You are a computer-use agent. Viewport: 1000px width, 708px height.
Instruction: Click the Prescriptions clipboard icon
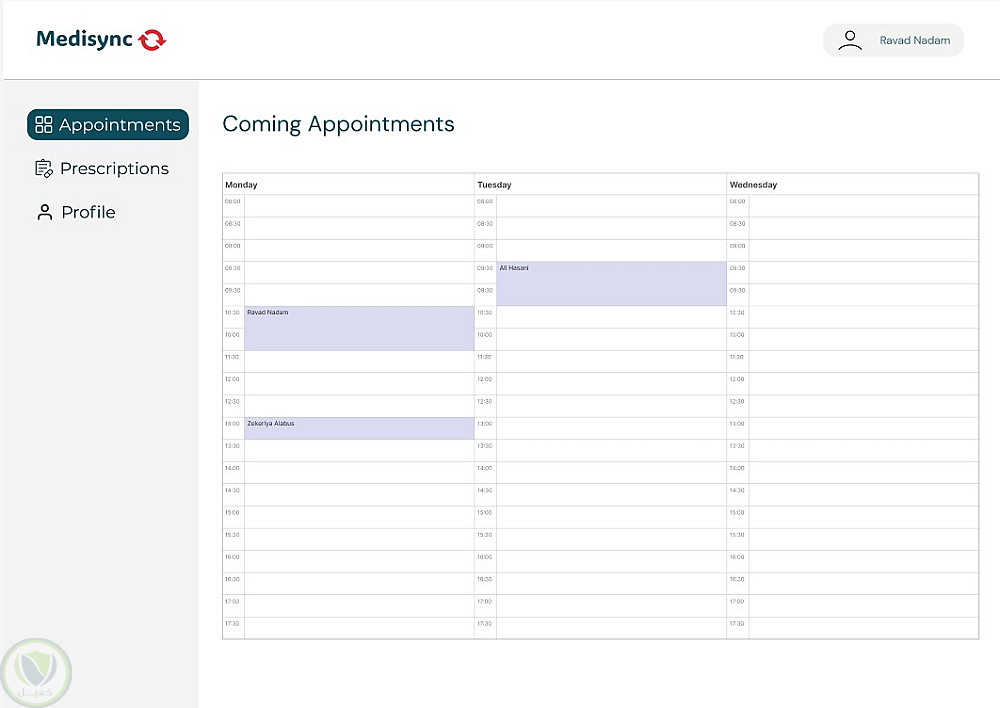point(44,169)
